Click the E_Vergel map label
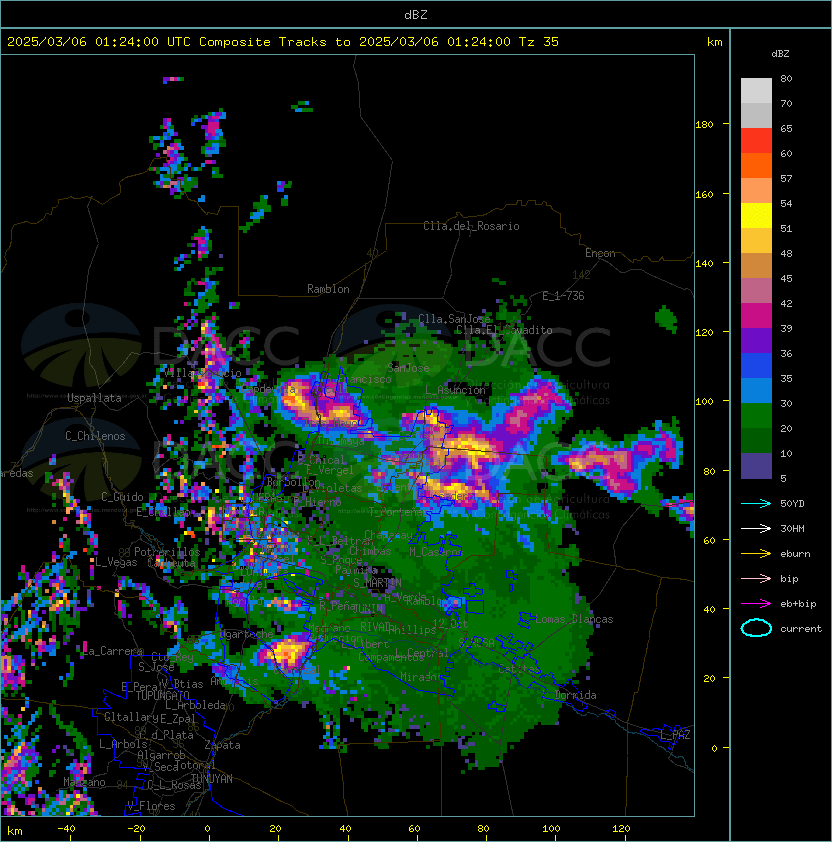 [x=330, y=470]
